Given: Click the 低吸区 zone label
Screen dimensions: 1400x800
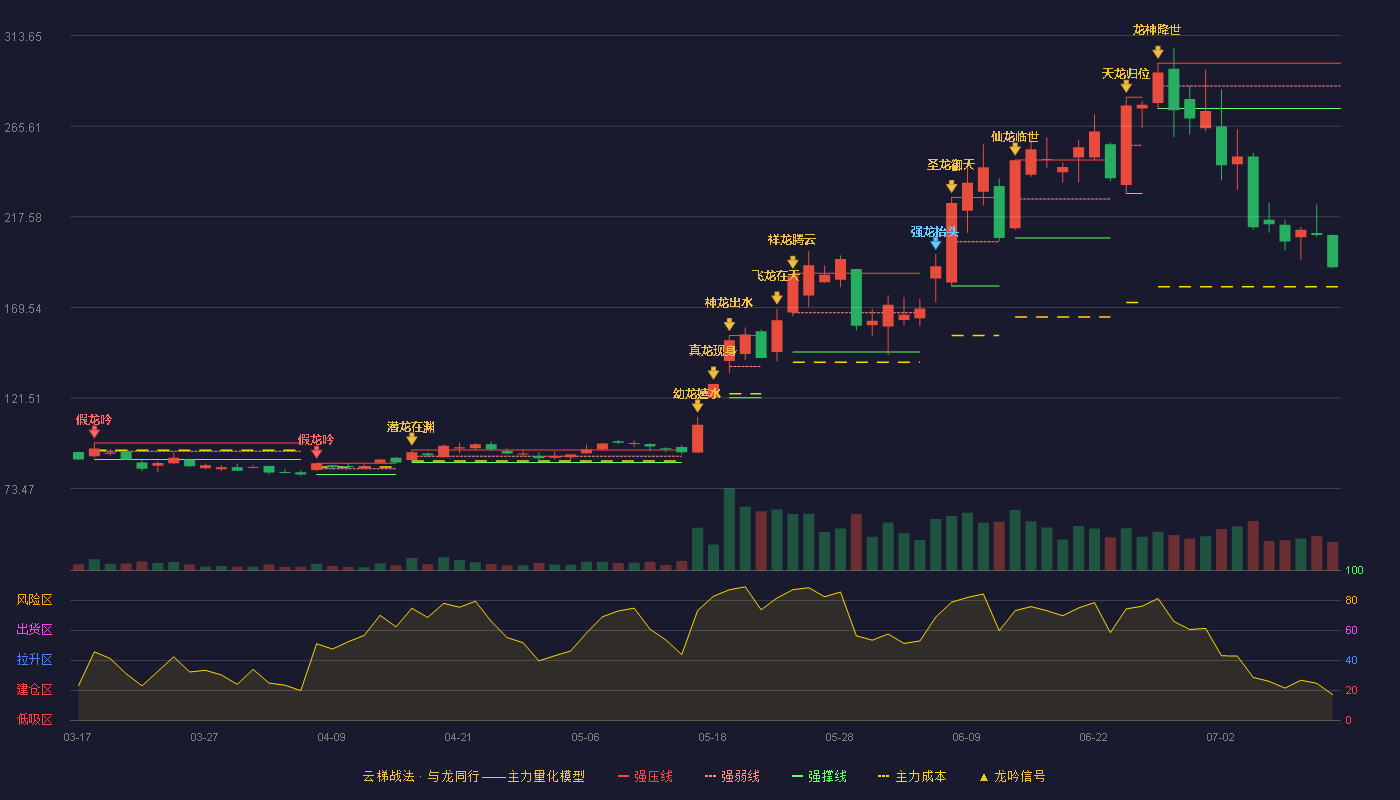Looking at the screenshot, I should click(x=34, y=719).
